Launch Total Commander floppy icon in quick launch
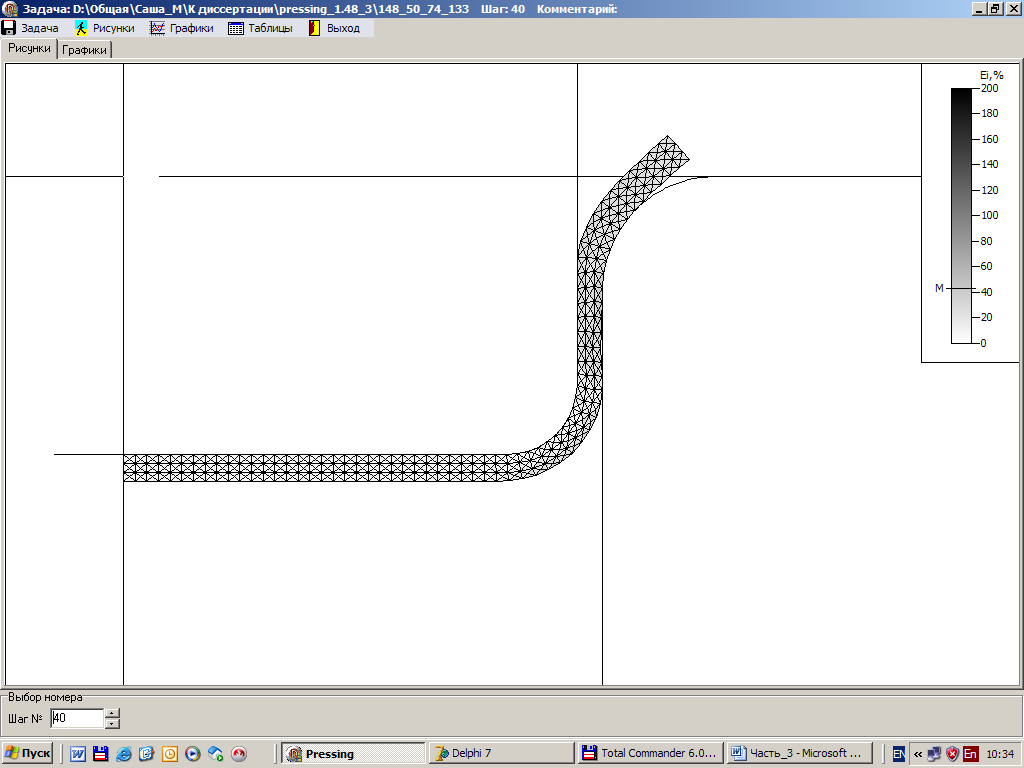Screen dimensions: 1024x768 pyautogui.click(x=100, y=754)
